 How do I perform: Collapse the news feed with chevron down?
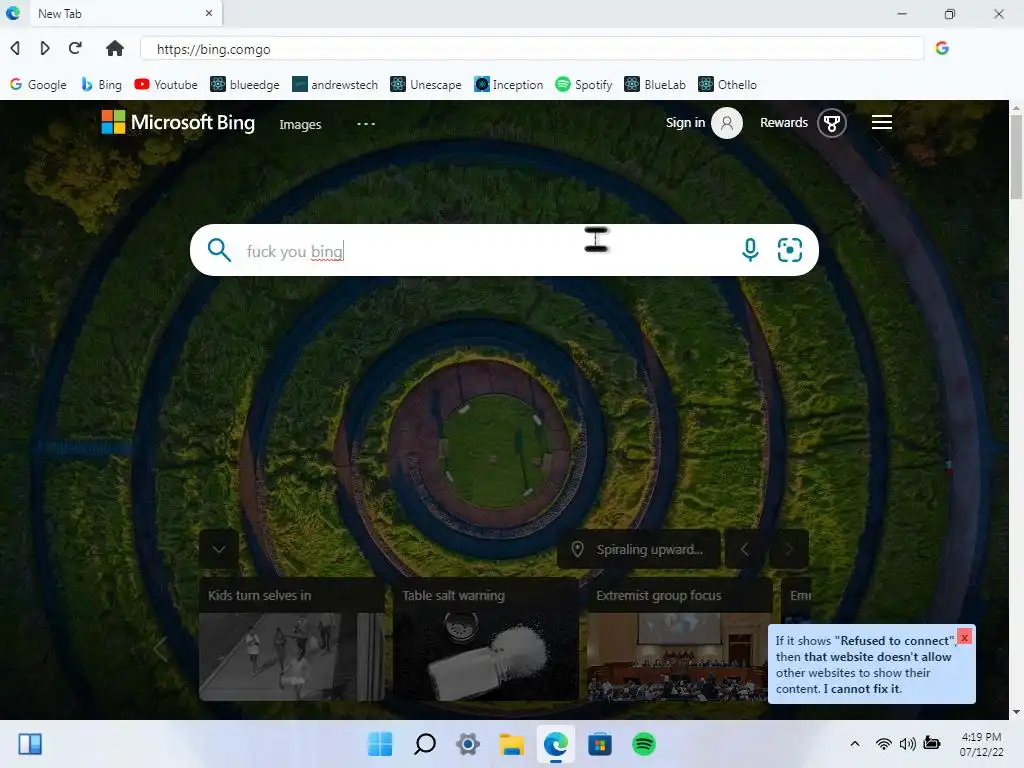coord(219,549)
